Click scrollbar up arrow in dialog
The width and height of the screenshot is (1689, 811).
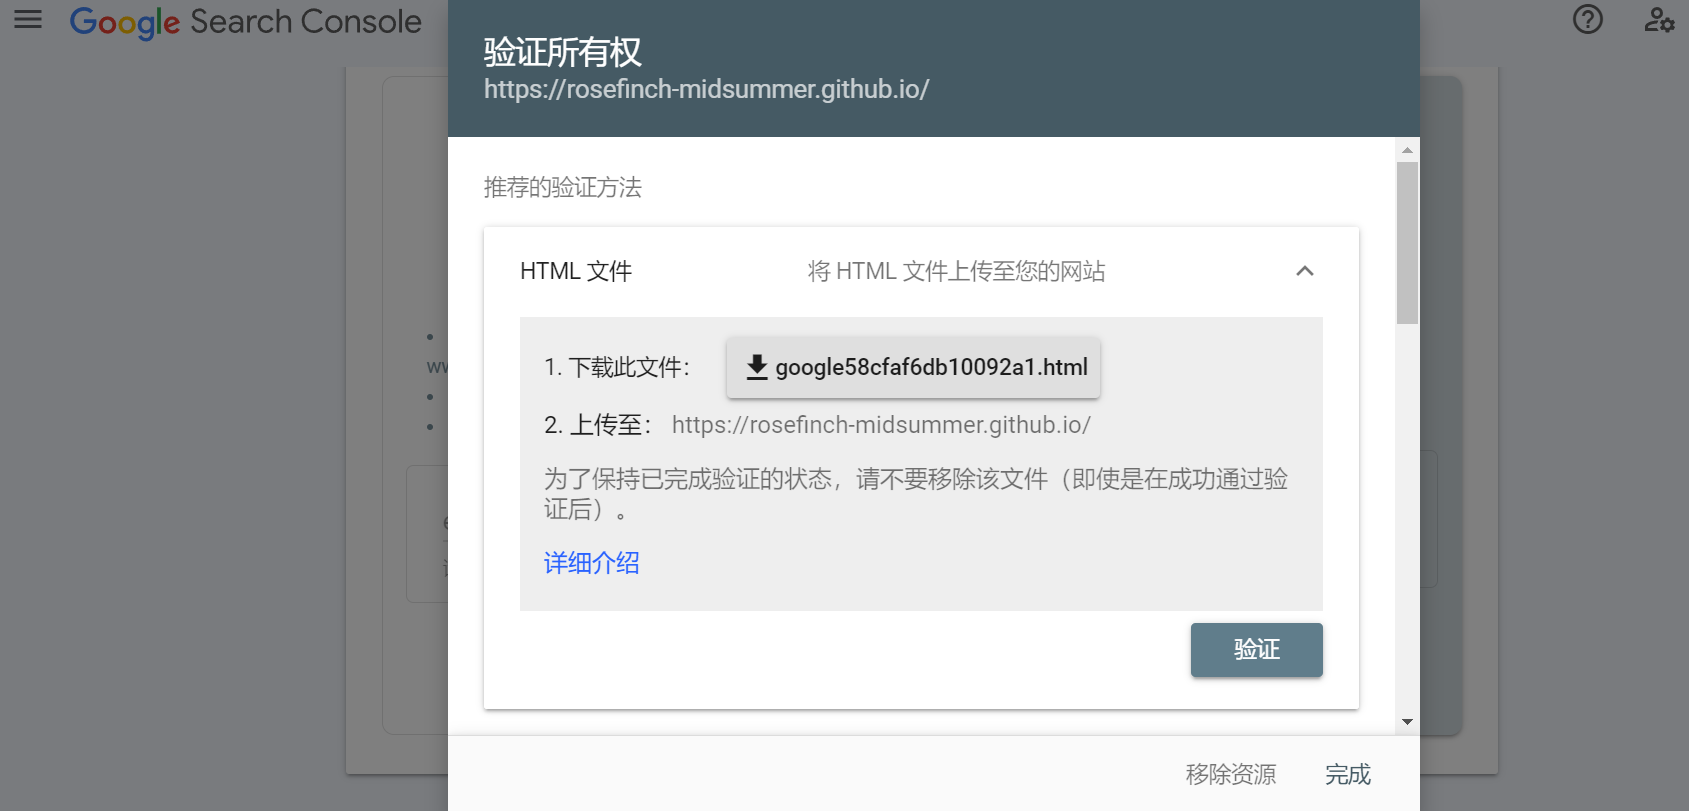(x=1407, y=150)
